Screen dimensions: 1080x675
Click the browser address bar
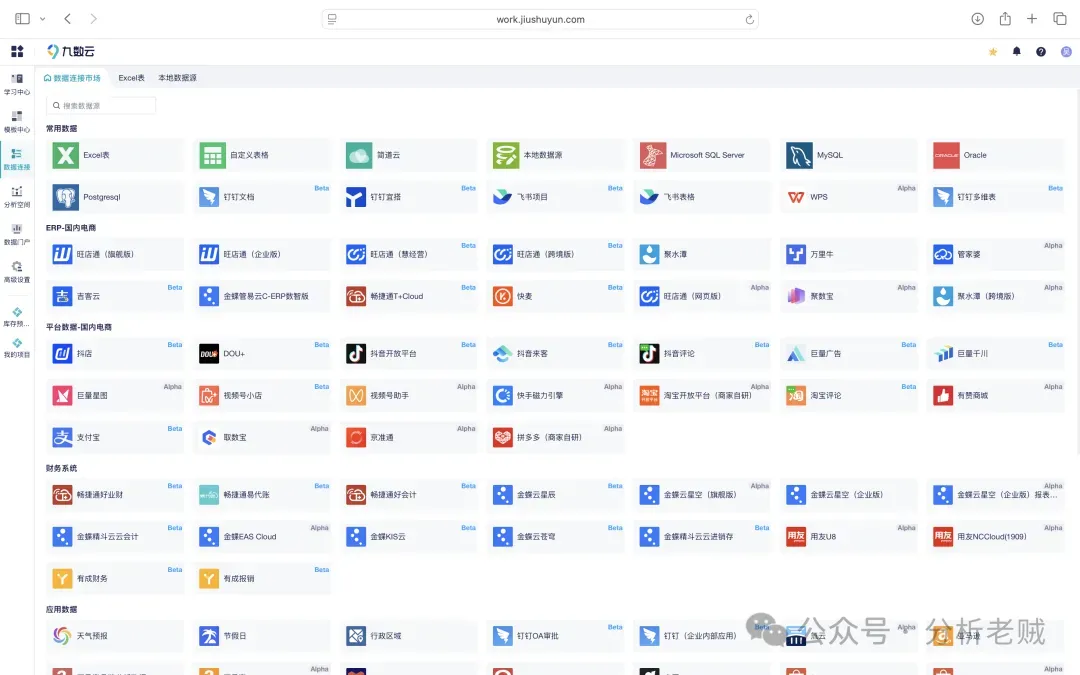[x=540, y=19]
